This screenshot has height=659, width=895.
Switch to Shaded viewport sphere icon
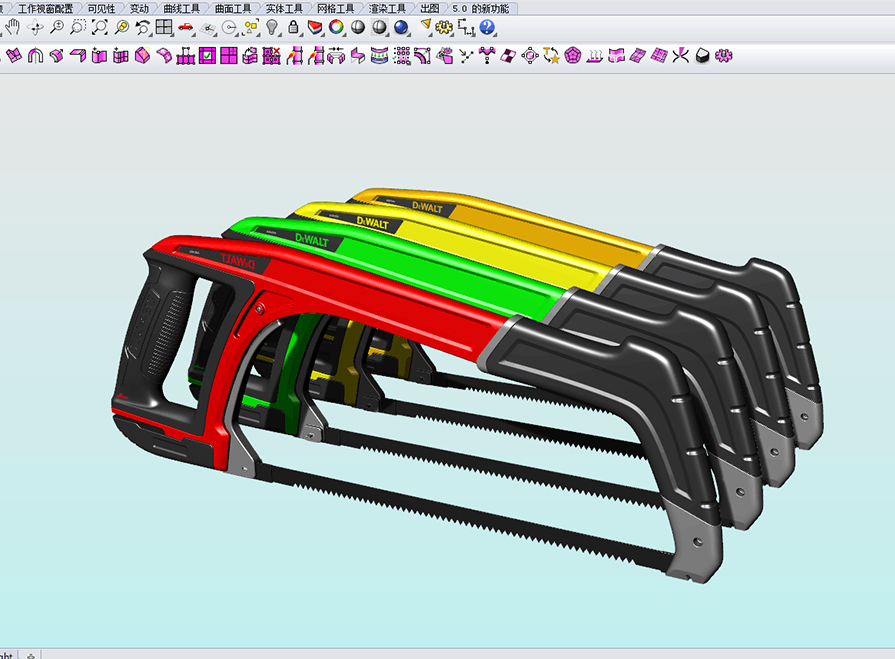(358, 27)
